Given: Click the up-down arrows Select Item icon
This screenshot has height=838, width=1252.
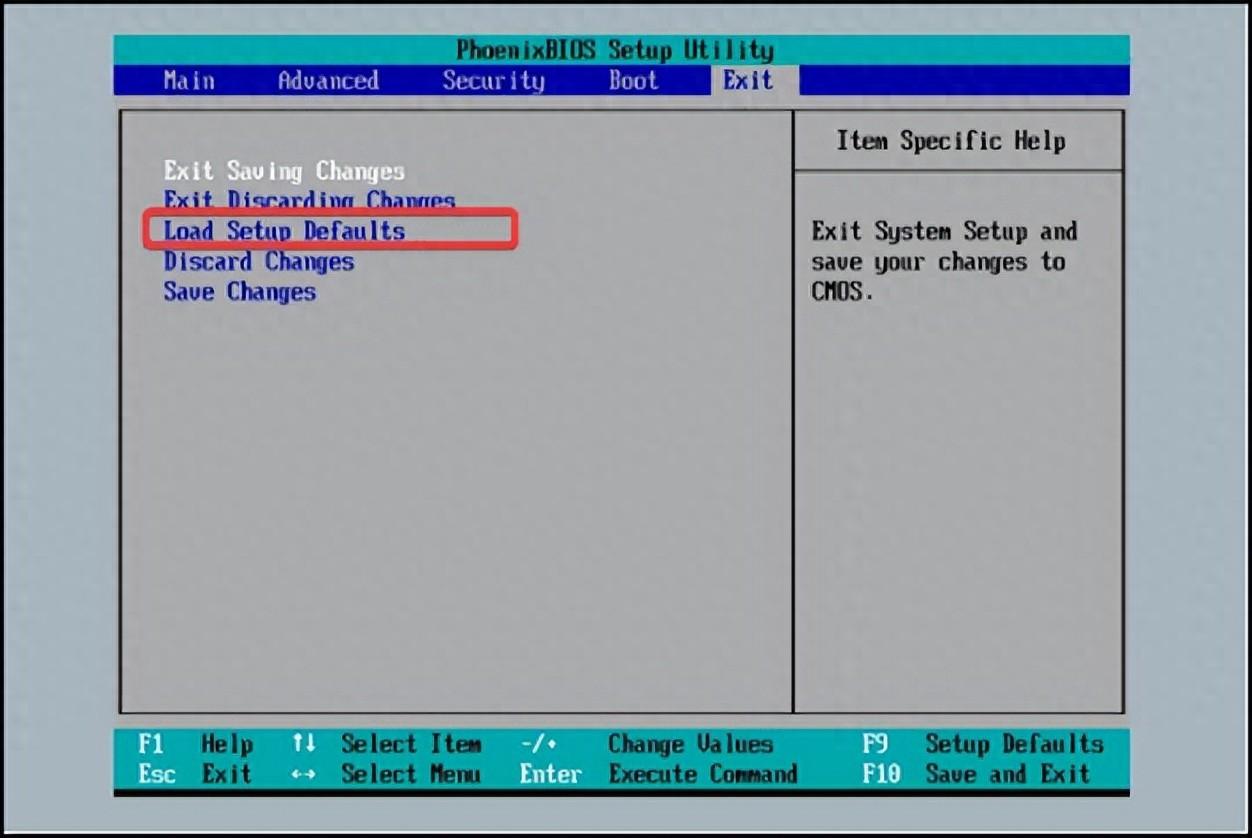Looking at the screenshot, I should pos(304,744).
